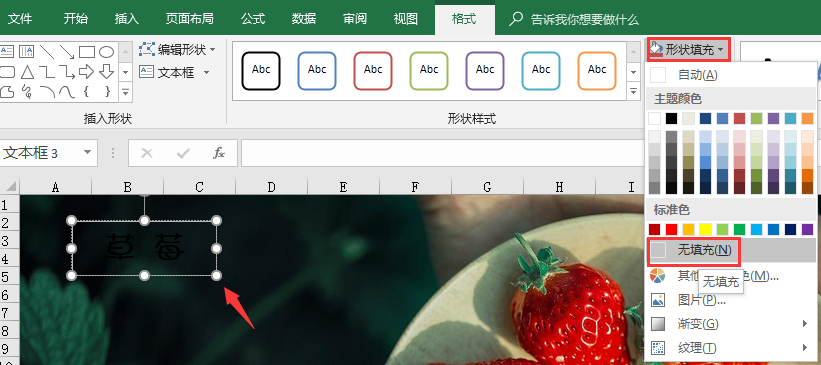The width and height of the screenshot is (821, 365).
Task: Open More Fill Colors menu item
Action: pyautogui.click(x=731, y=275)
